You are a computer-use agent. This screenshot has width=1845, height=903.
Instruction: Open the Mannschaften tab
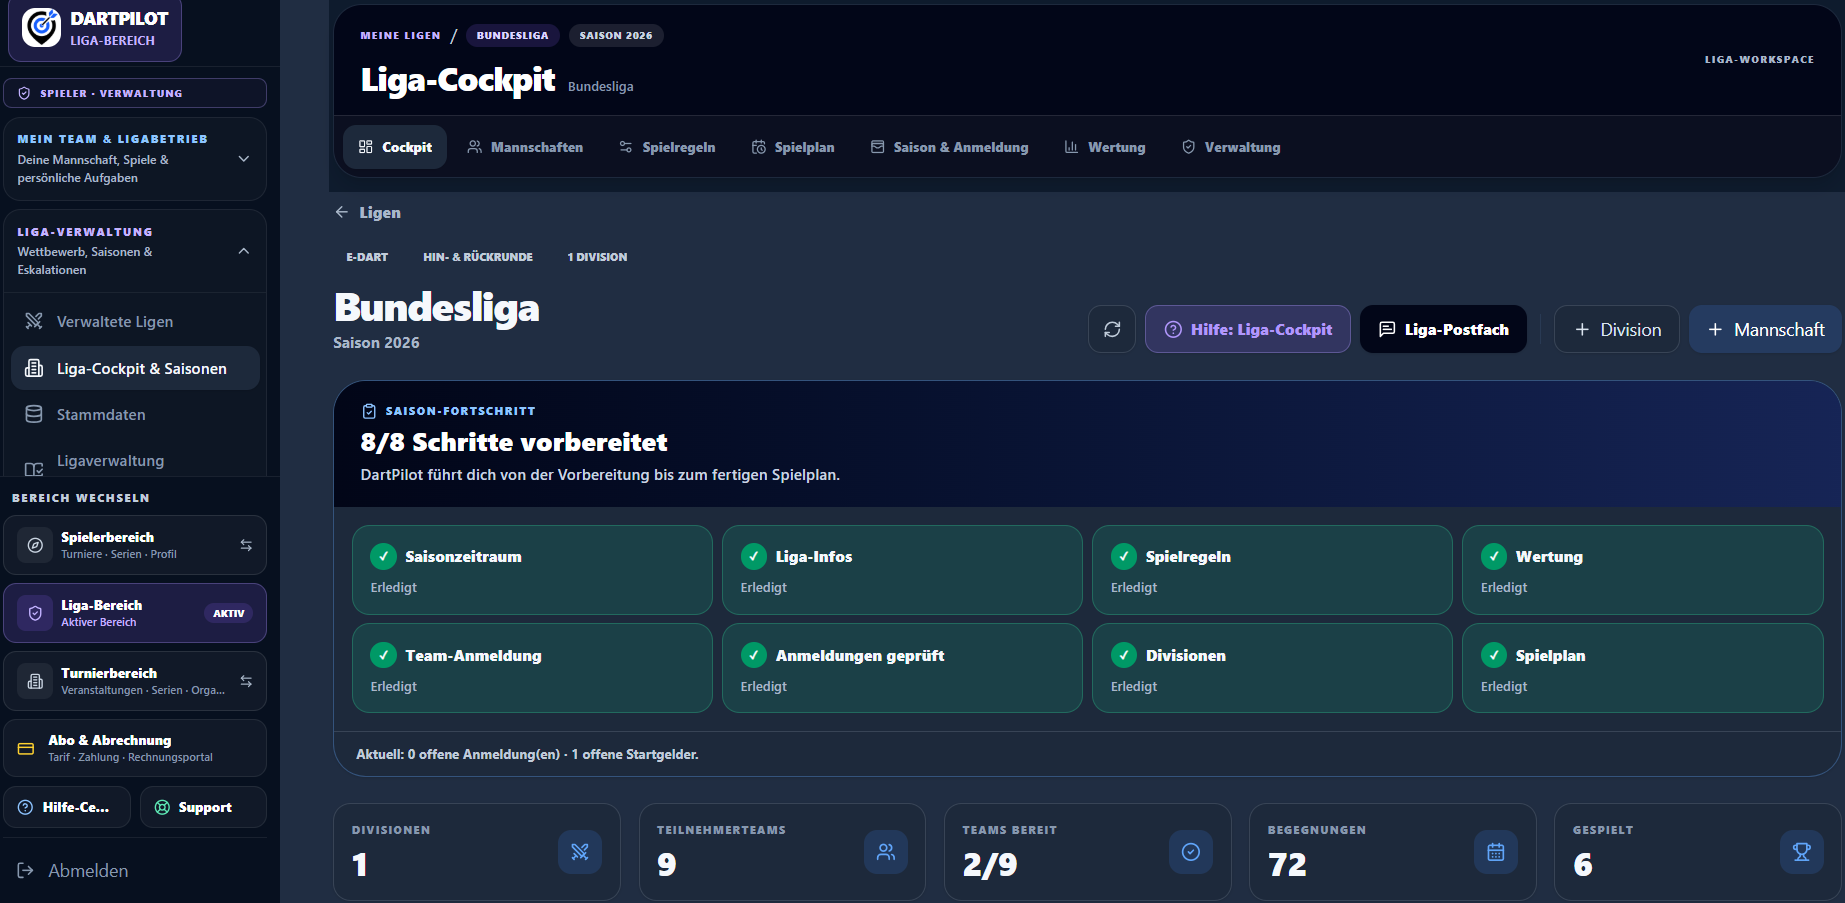pyautogui.click(x=525, y=147)
